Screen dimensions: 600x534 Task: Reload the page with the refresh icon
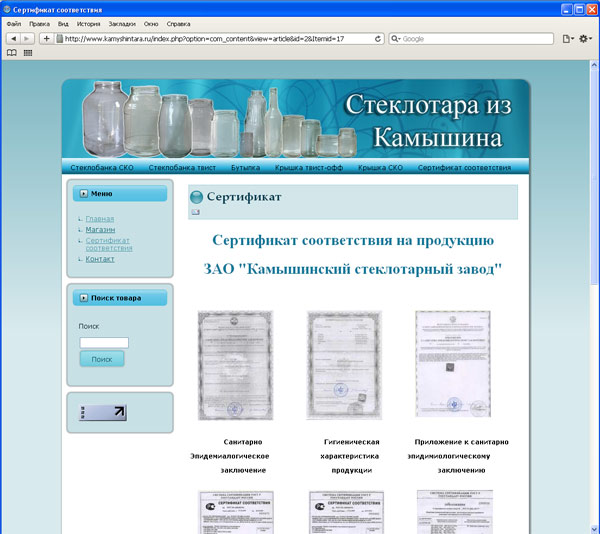(x=378, y=39)
